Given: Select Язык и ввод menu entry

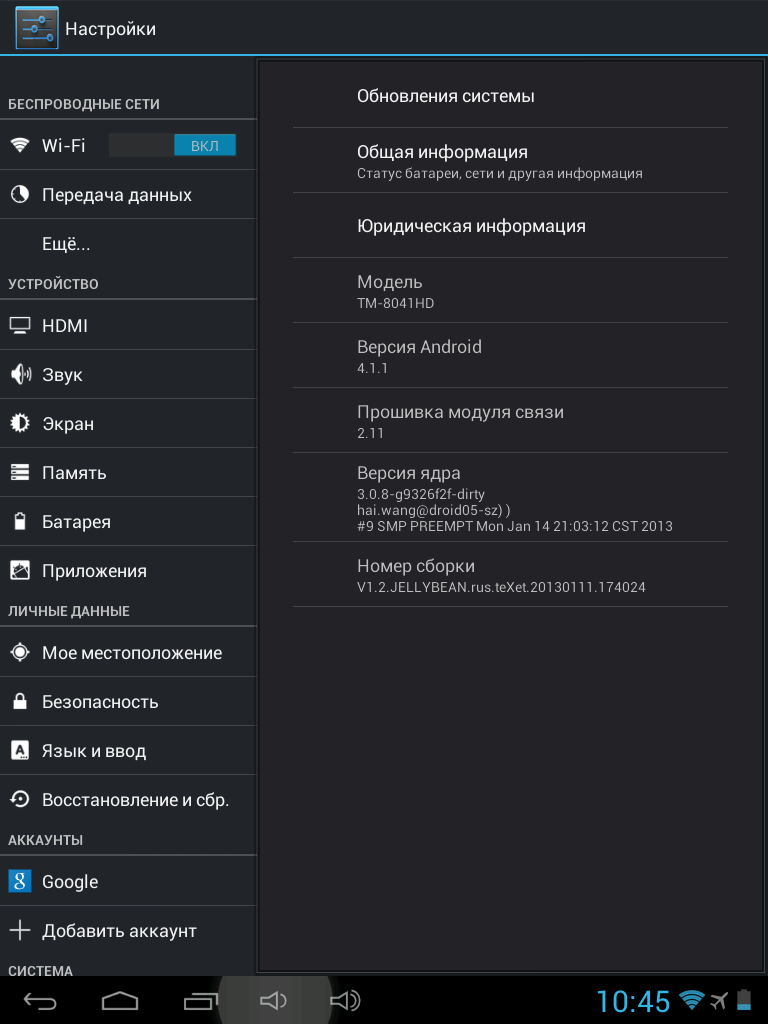Looking at the screenshot, I should (128, 750).
